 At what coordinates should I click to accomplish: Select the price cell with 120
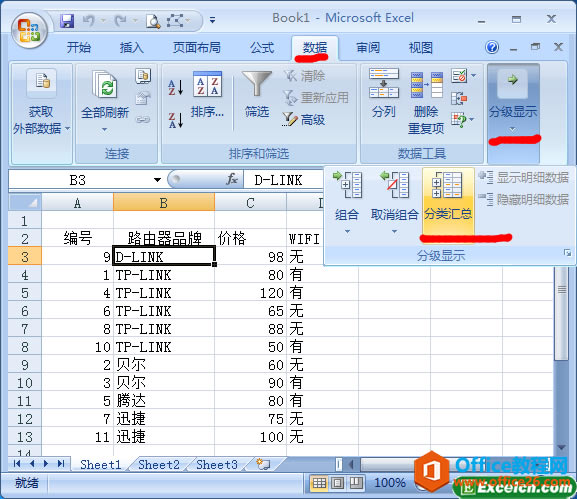point(250,293)
